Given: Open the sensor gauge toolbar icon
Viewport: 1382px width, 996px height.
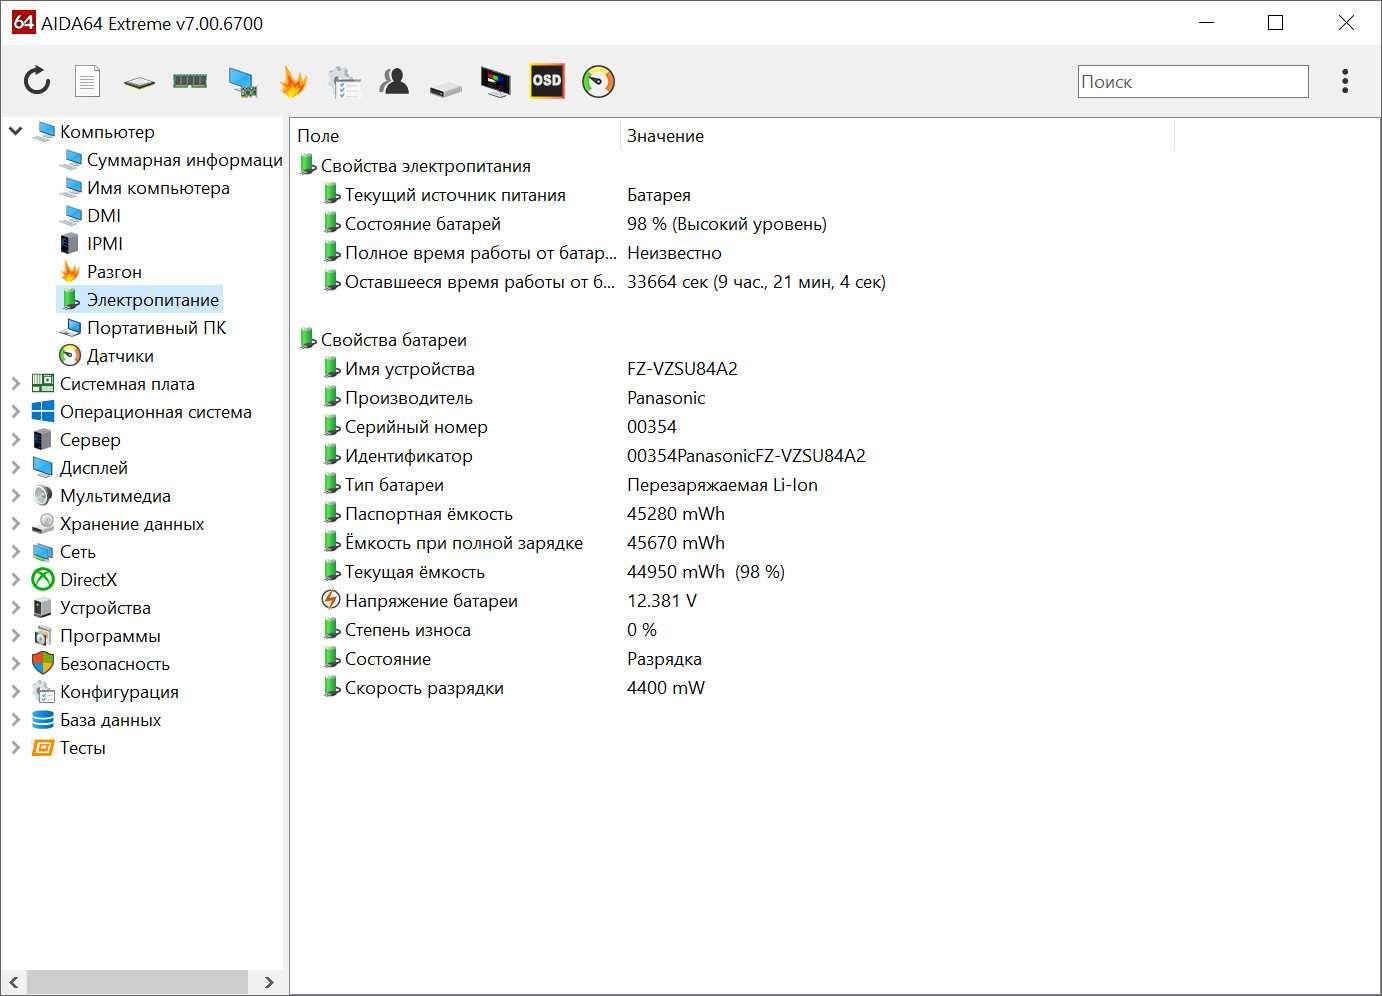Looking at the screenshot, I should [598, 81].
